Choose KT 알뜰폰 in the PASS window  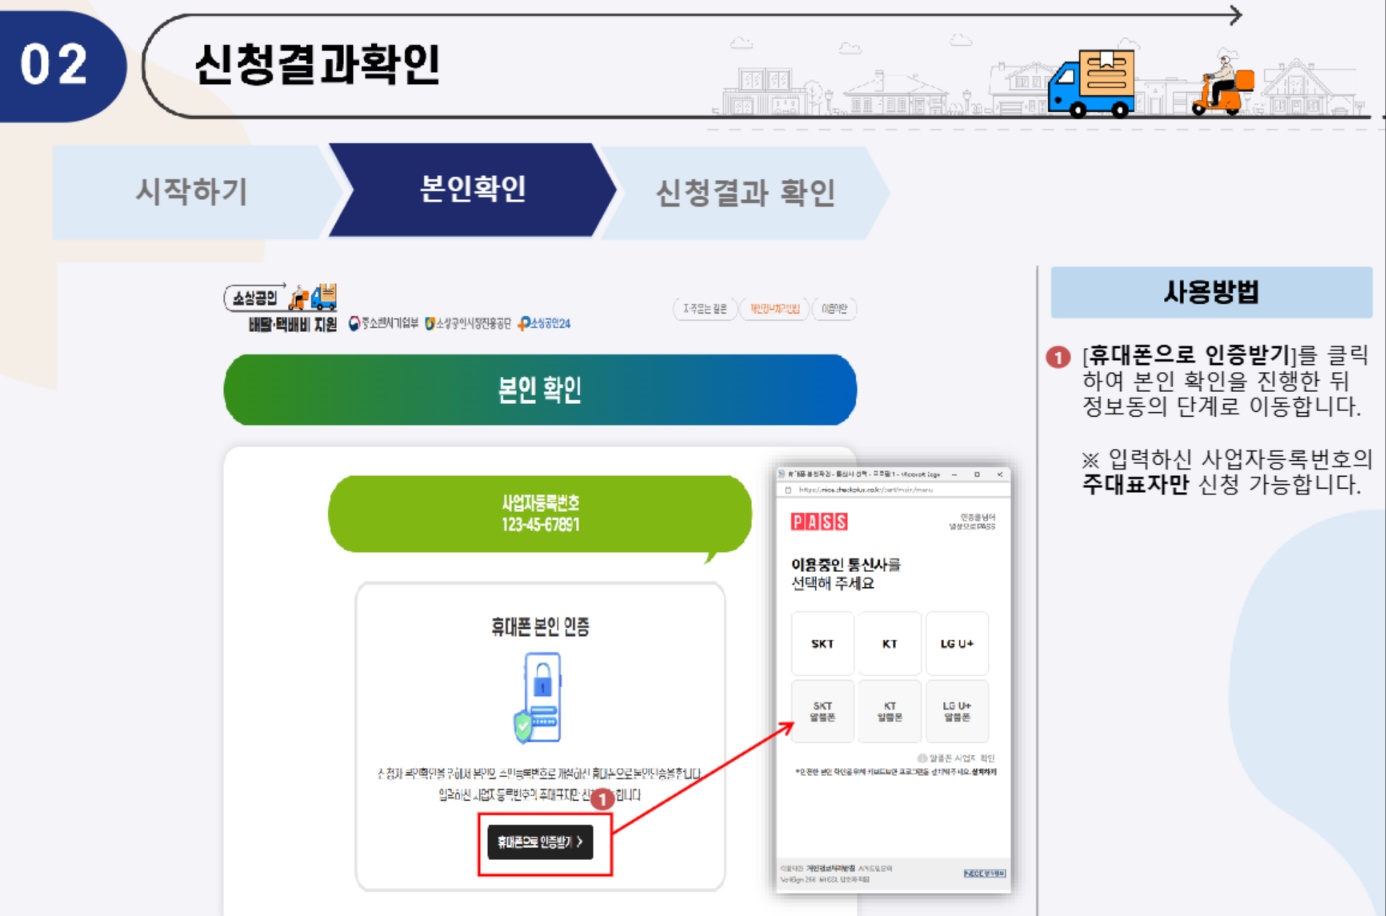coord(889,711)
